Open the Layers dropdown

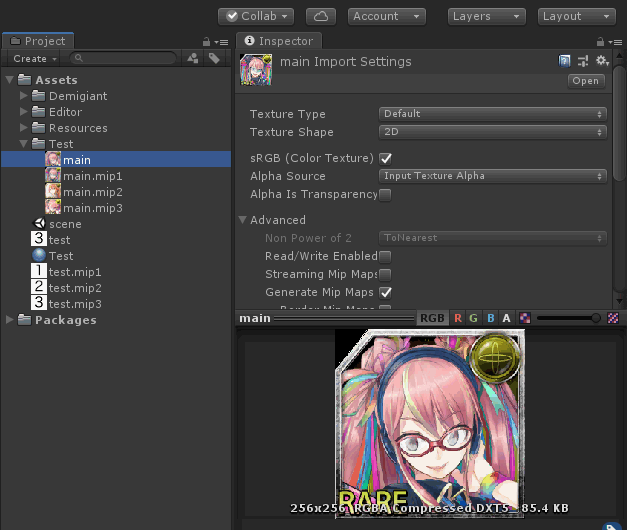coord(487,16)
